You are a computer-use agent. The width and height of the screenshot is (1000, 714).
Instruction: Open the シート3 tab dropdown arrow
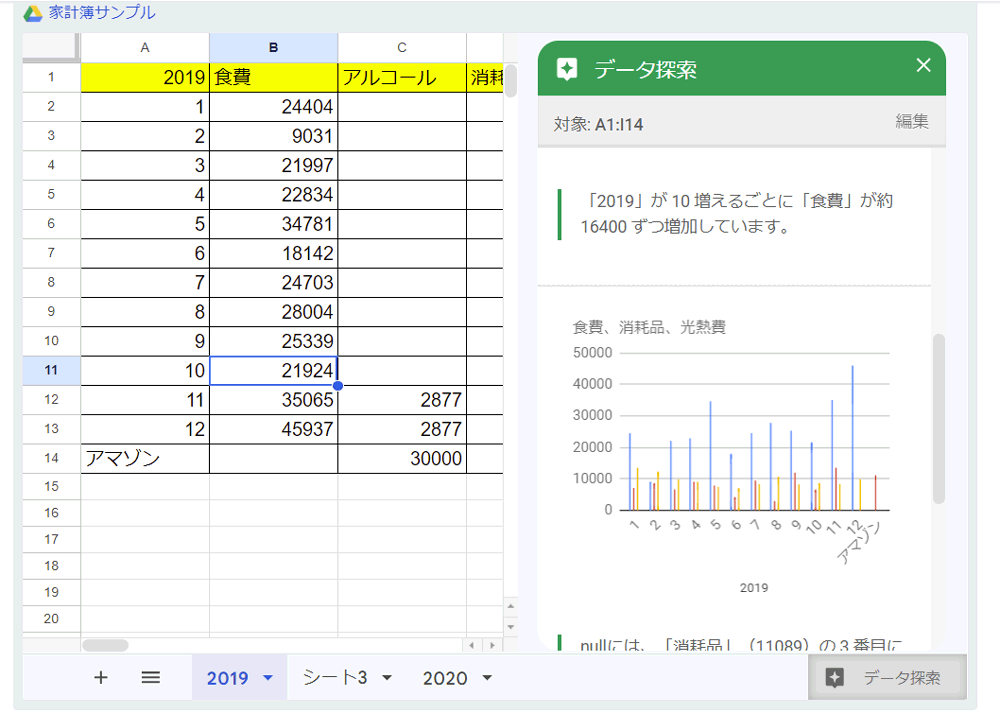(386, 678)
